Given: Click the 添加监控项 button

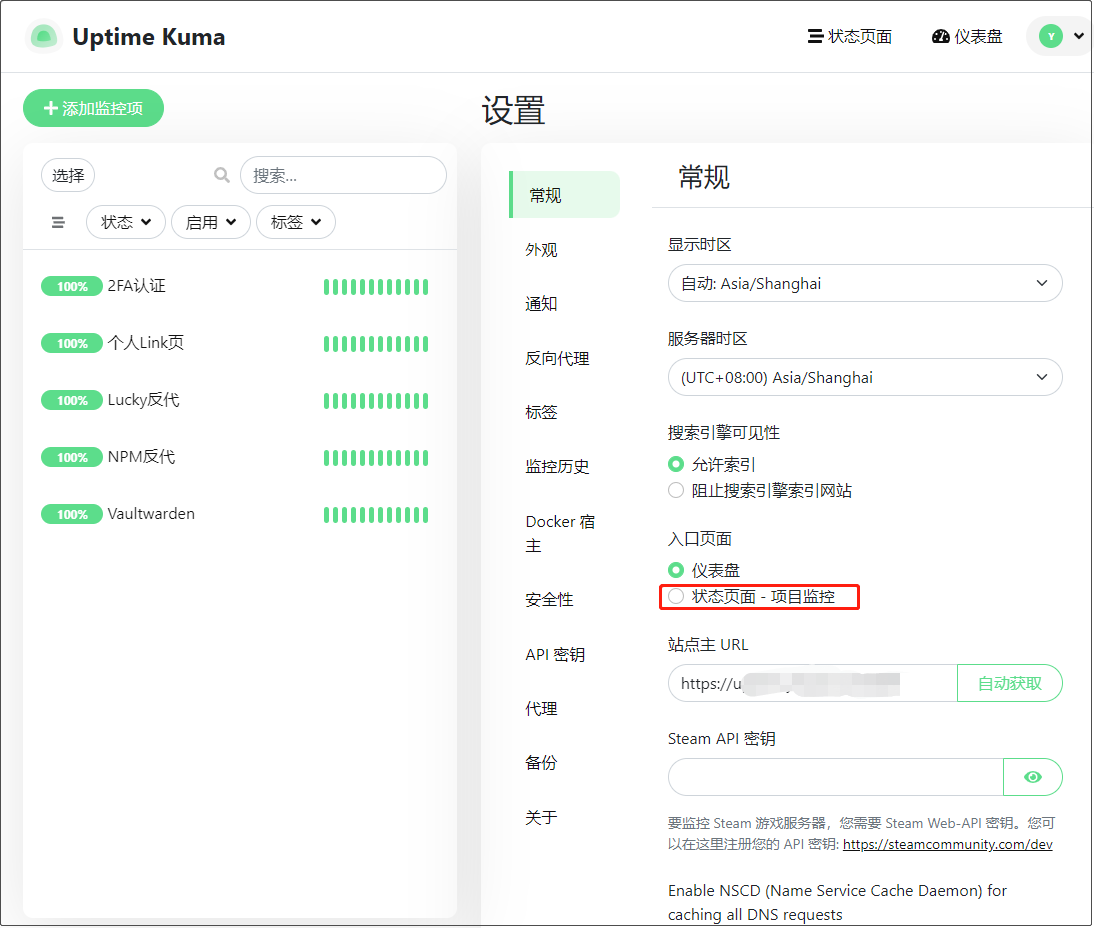Looking at the screenshot, I should click(x=93, y=109).
